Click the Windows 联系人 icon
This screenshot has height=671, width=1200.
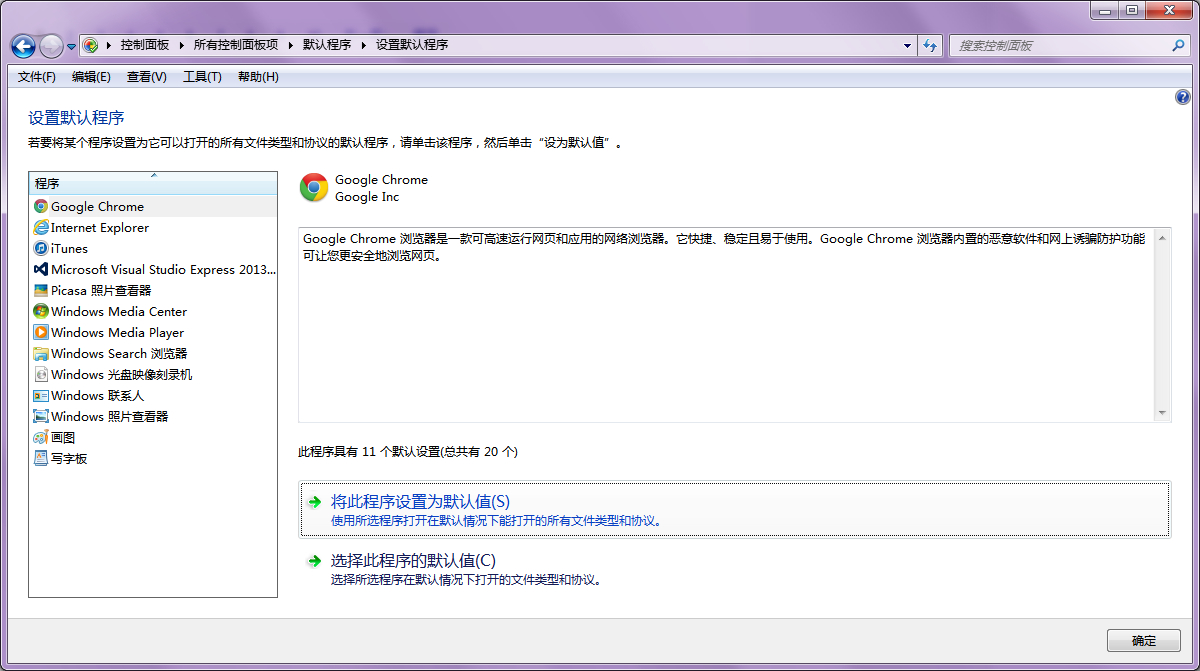pyautogui.click(x=41, y=395)
